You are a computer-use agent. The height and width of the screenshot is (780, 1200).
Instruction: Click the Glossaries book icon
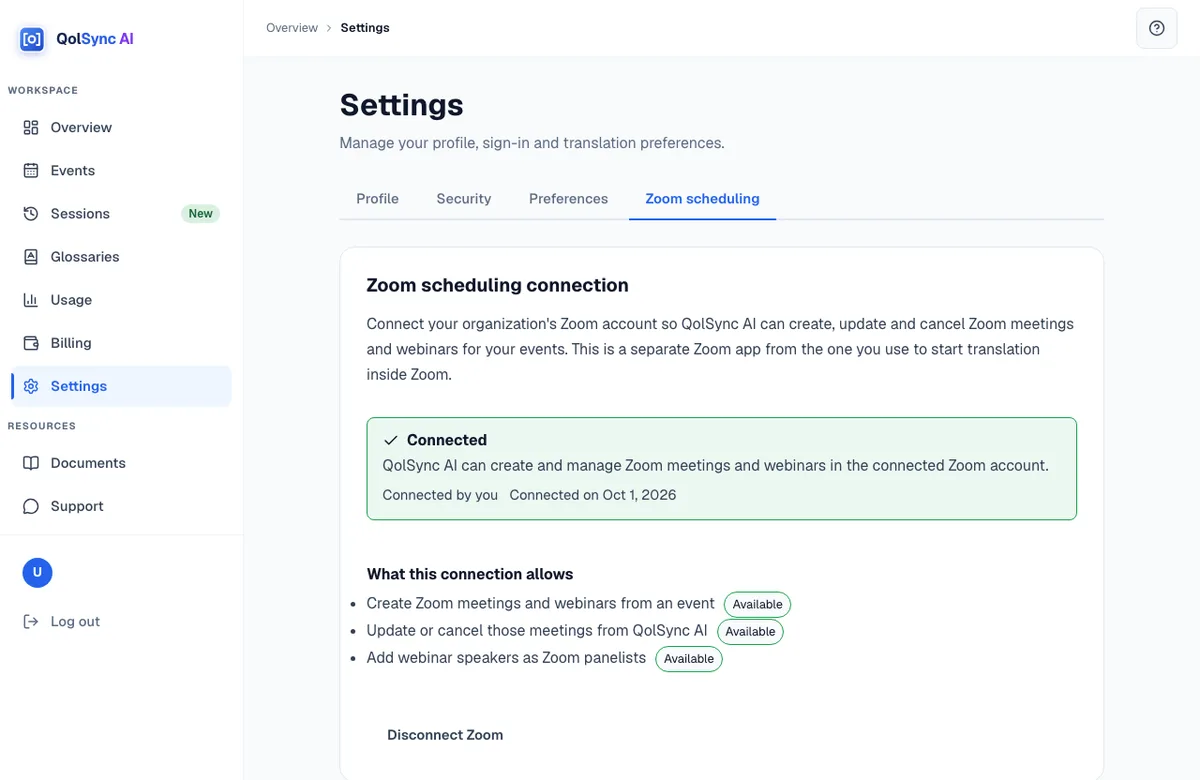coord(31,256)
